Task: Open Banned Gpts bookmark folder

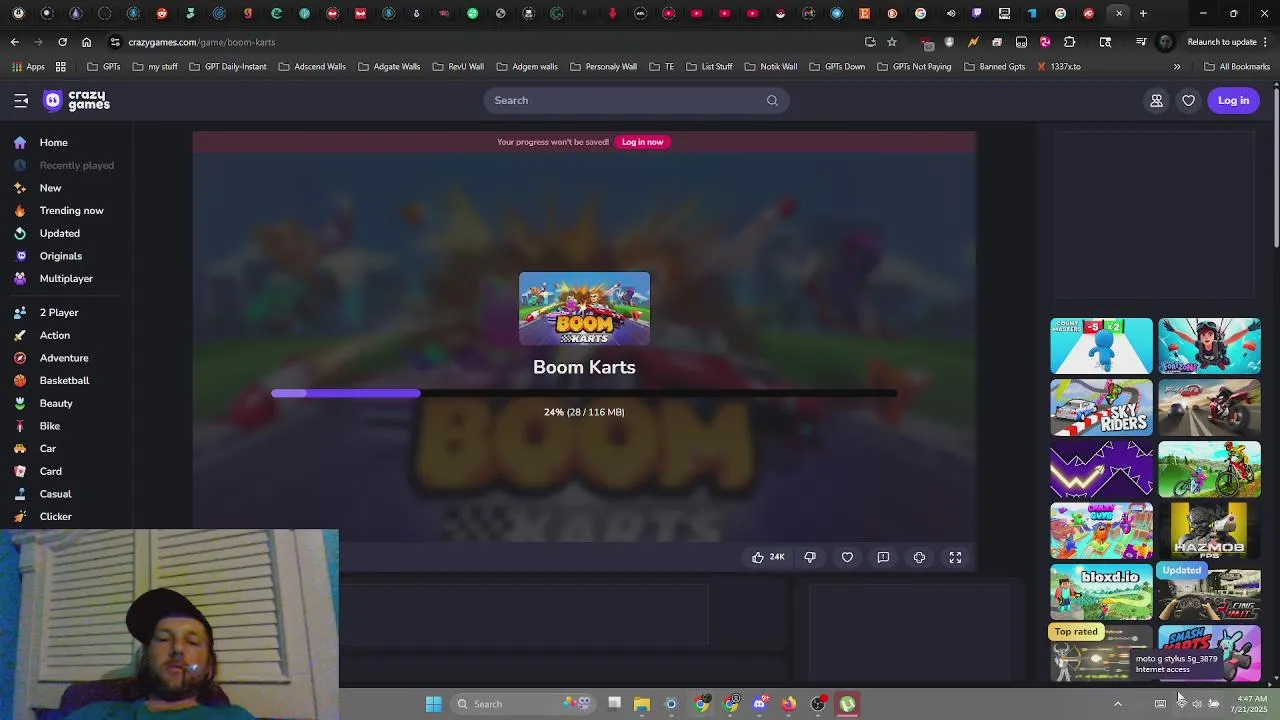Action: click(995, 67)
